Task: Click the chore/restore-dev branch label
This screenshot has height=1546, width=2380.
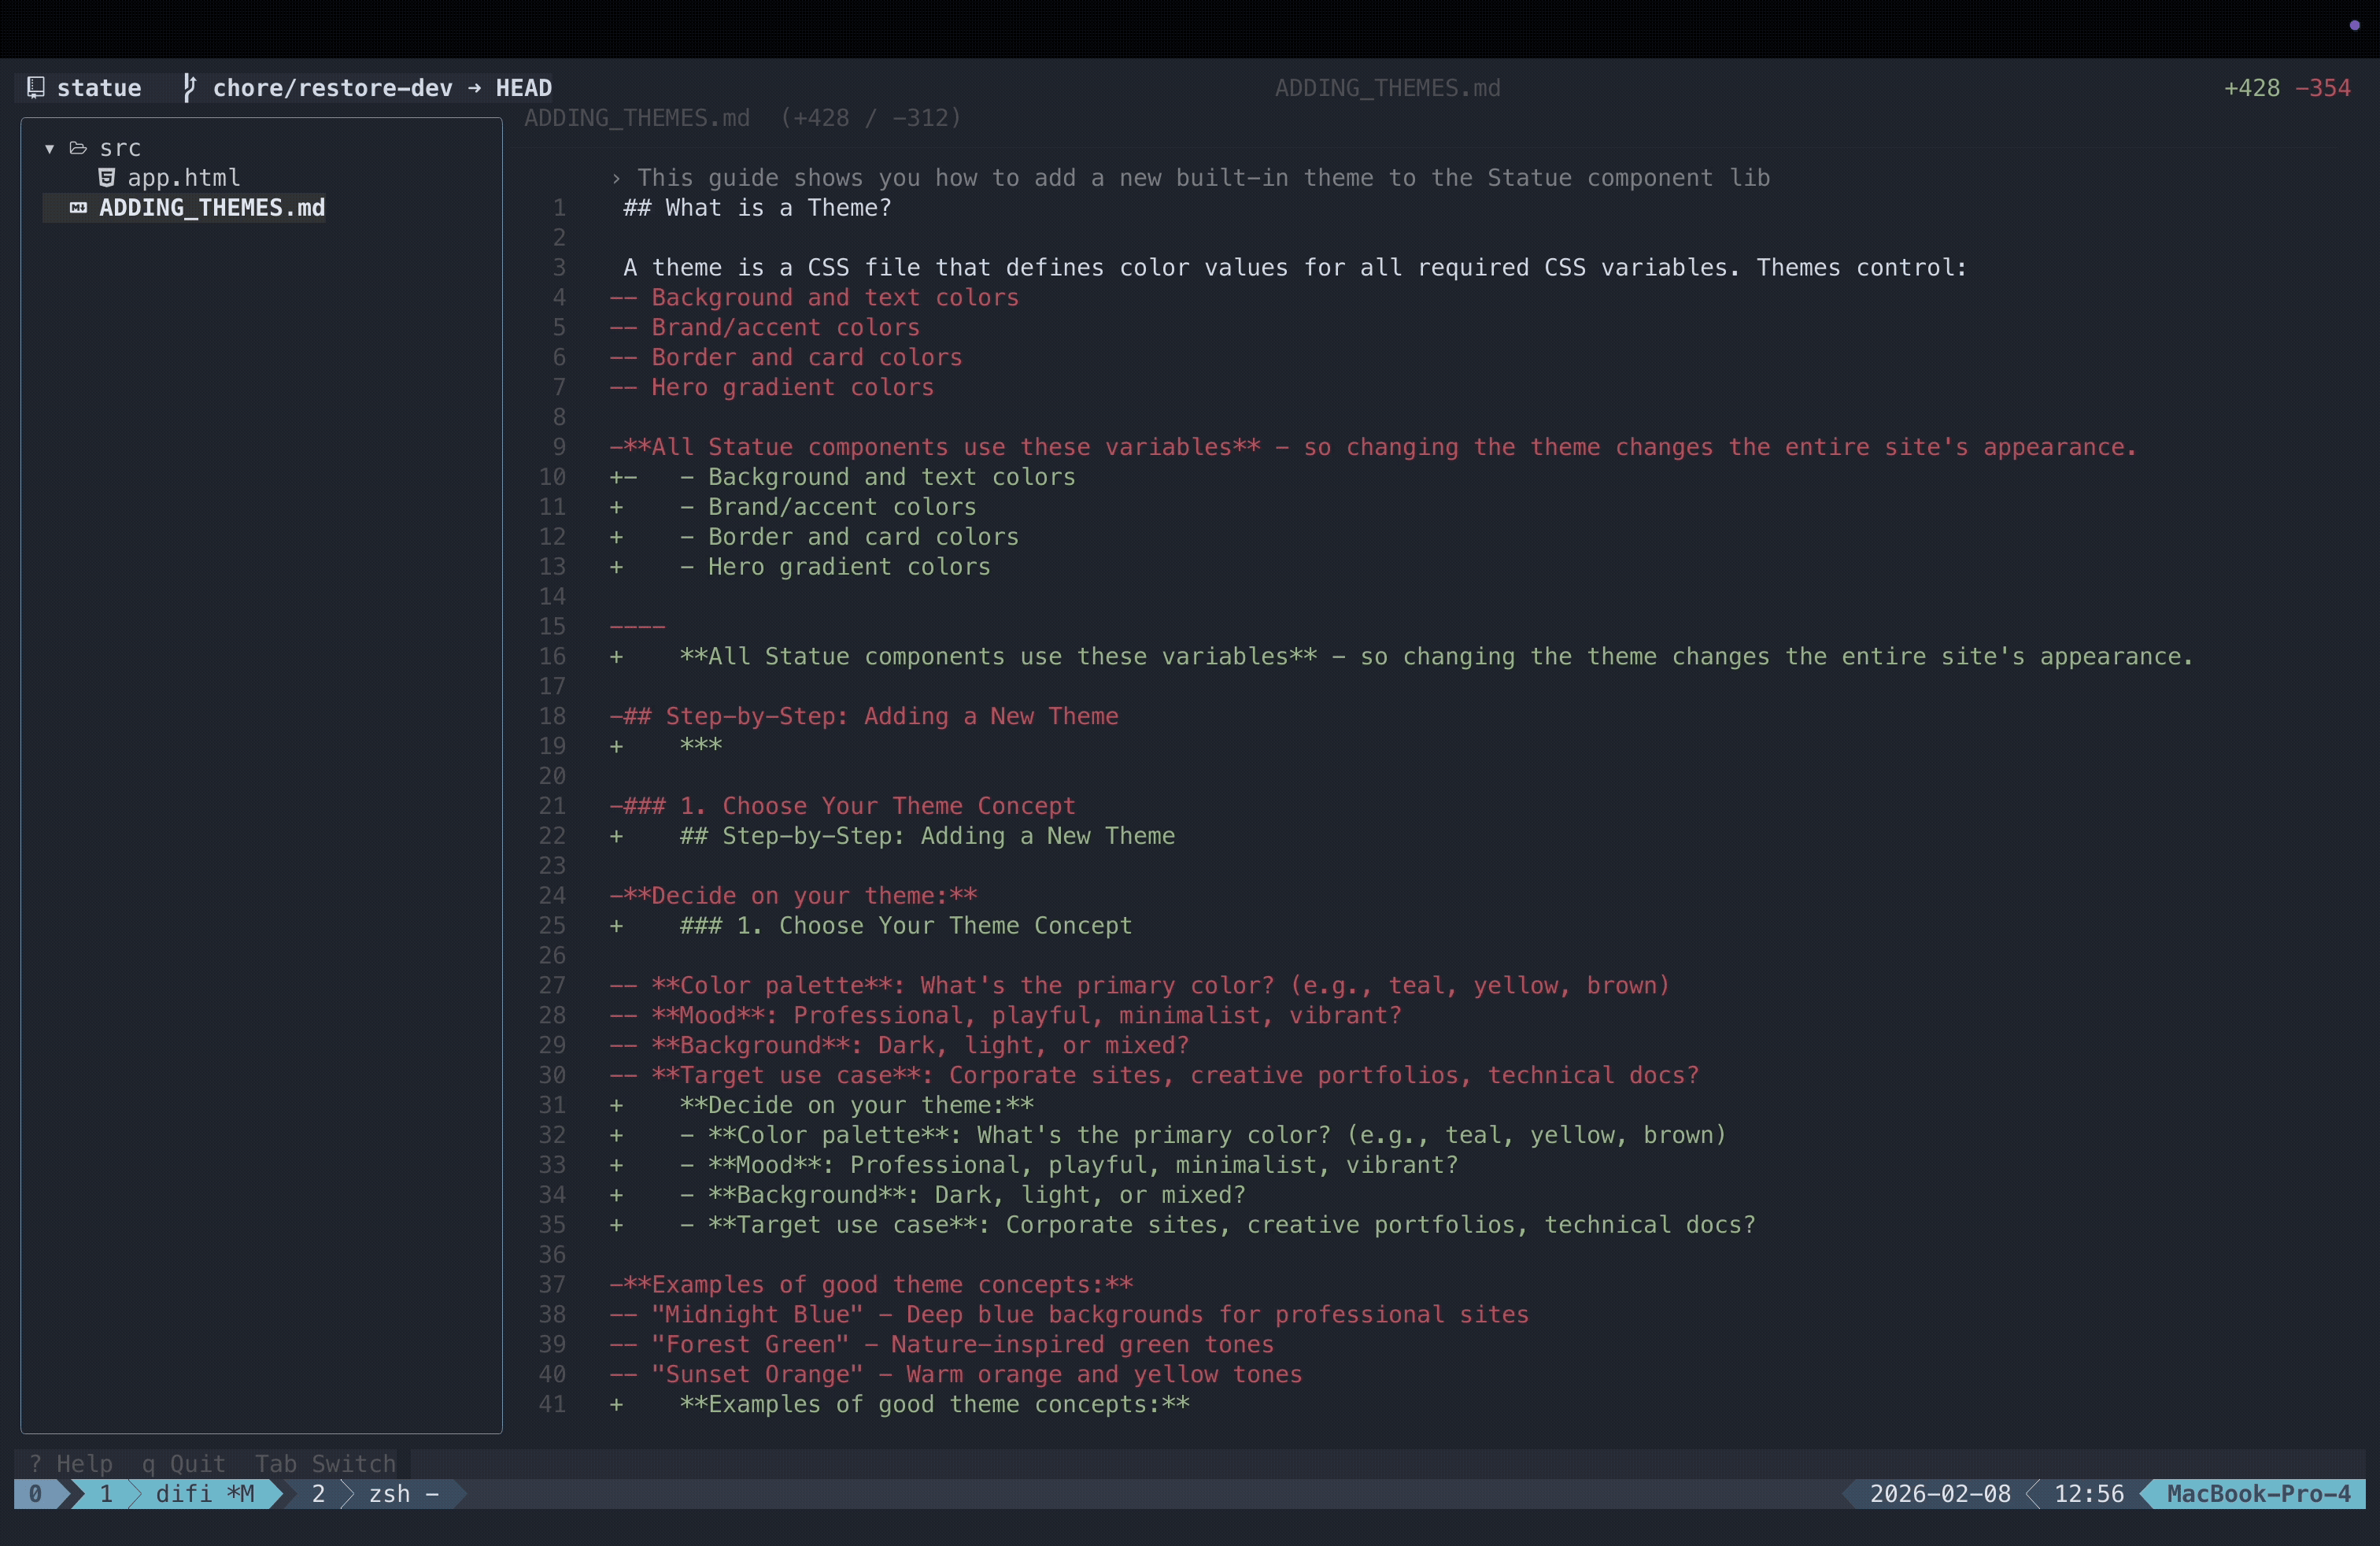Action: (332, 88)
